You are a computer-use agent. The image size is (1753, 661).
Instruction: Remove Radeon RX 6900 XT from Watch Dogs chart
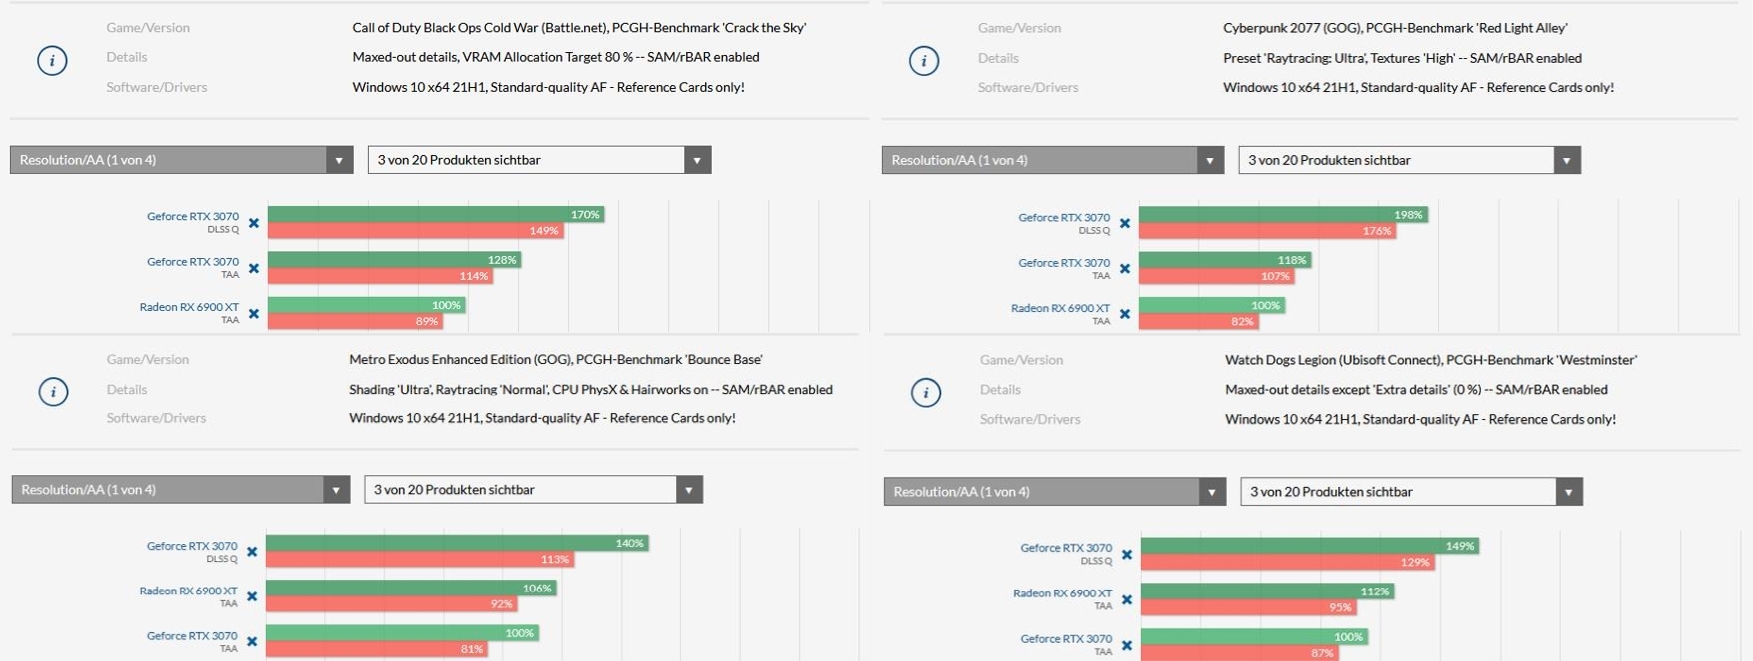[x=1127, y=599]
